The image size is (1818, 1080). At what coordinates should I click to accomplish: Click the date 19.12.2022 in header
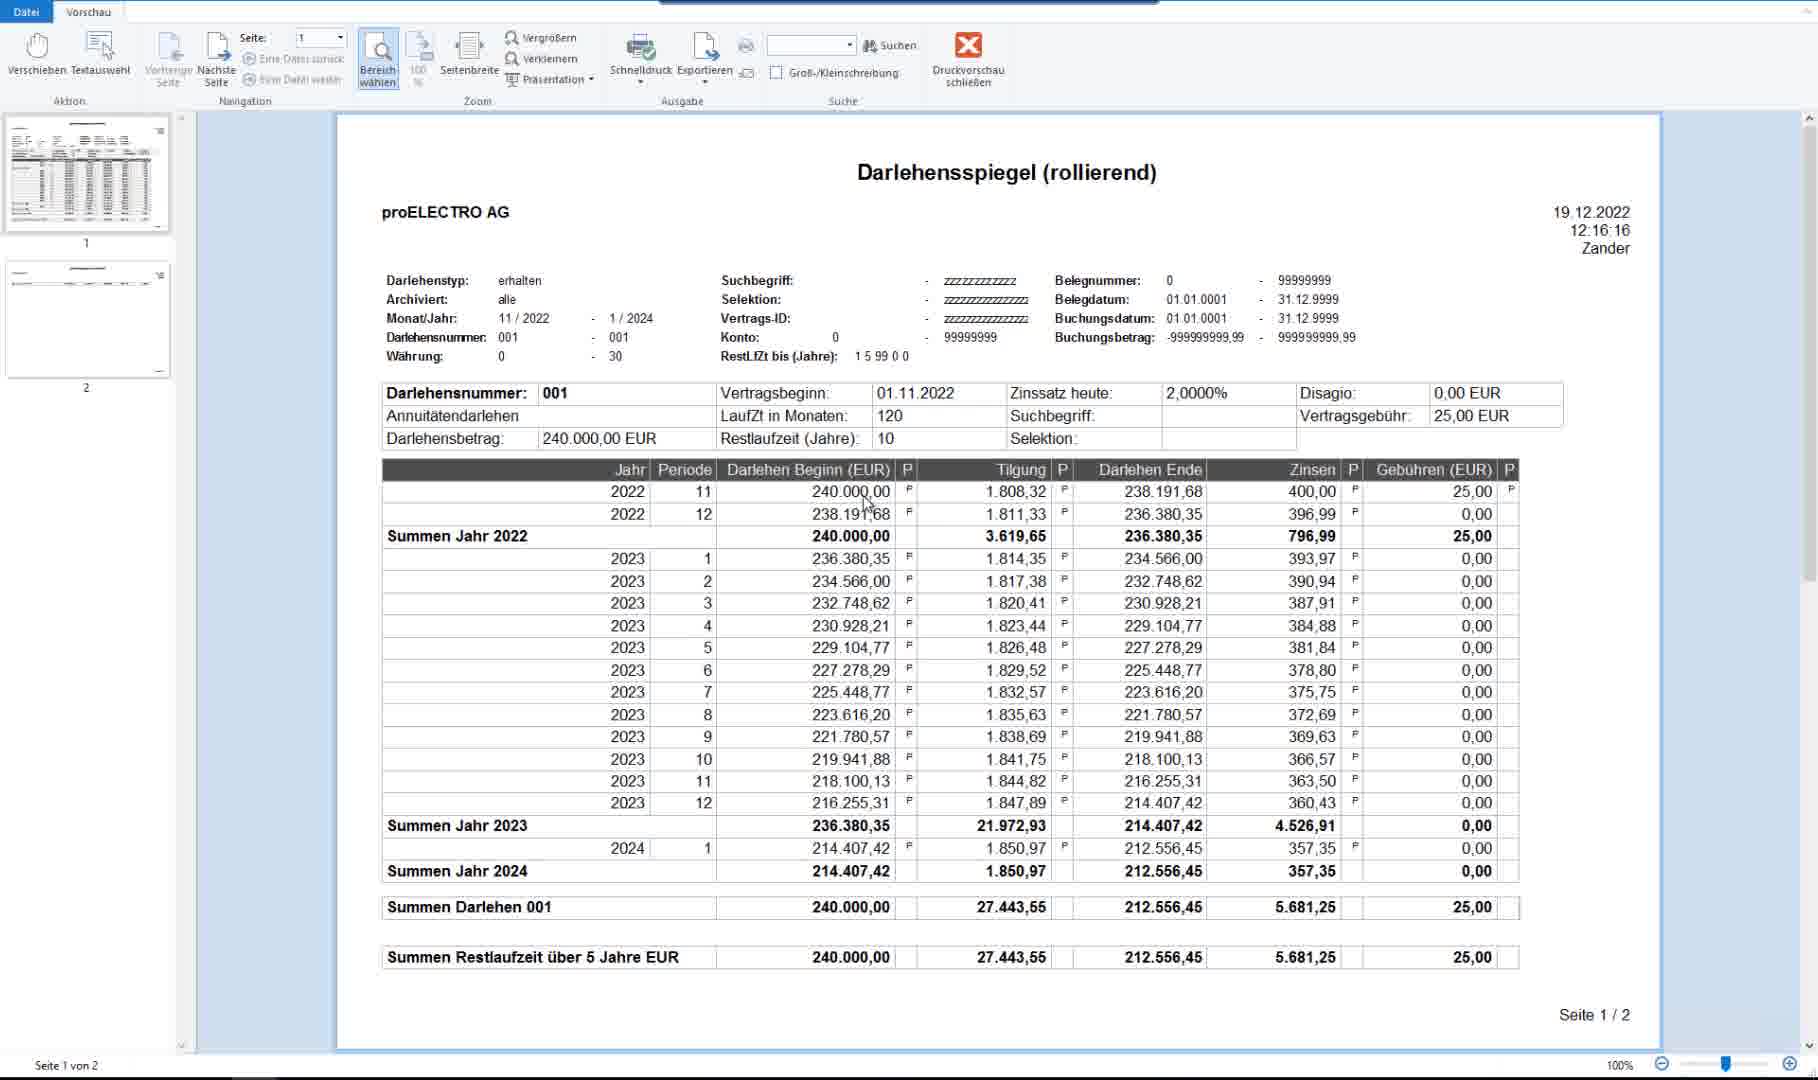point(1591,212)
